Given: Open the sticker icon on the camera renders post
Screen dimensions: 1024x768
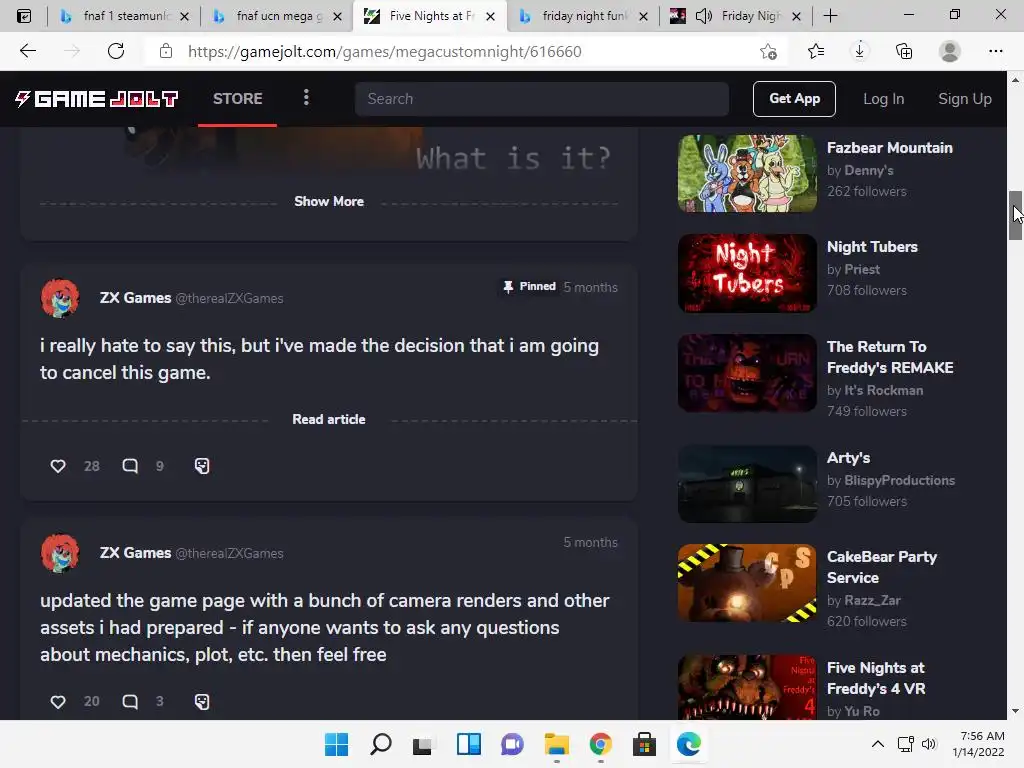Looking at the screenshot, I should (202, 701).
